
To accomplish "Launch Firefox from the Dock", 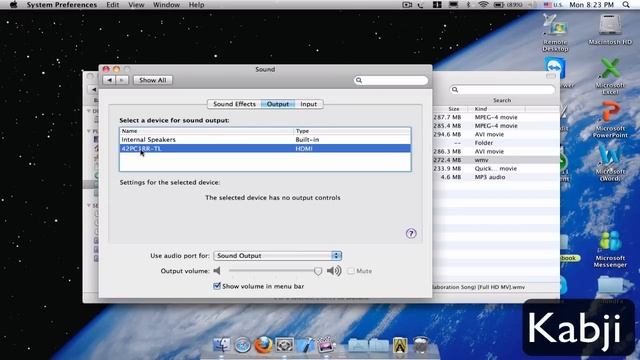I will pos(263,345).
